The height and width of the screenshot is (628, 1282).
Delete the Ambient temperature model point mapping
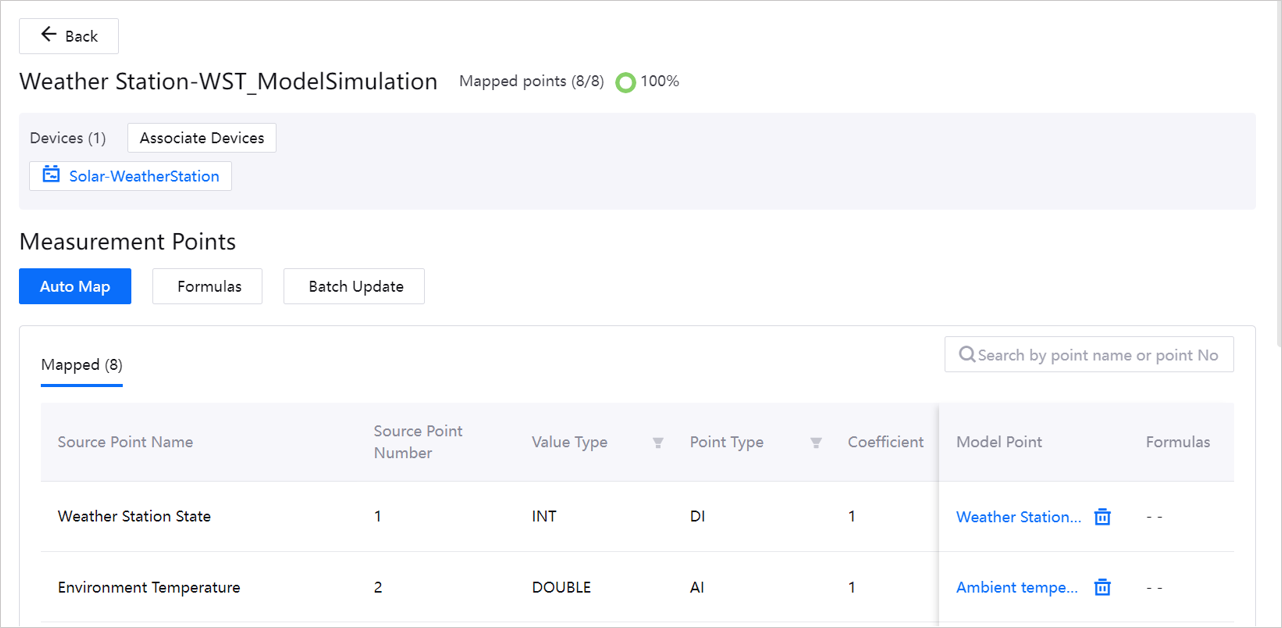(1102, 587)
